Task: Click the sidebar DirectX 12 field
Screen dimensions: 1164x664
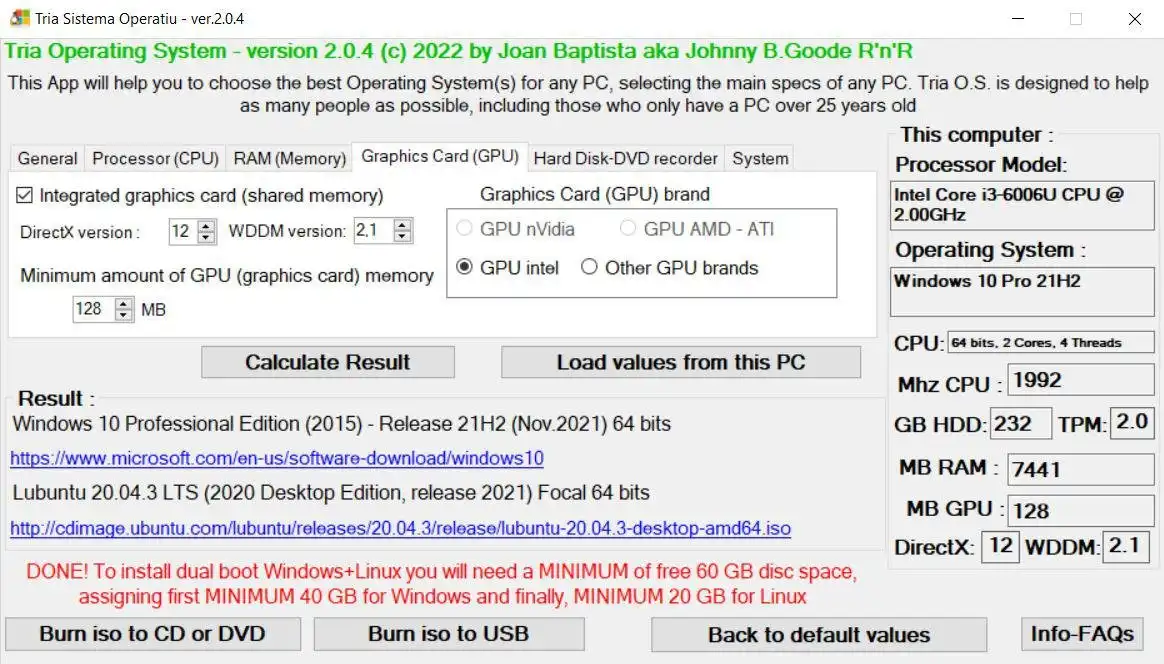Action: click(1000, 546)
